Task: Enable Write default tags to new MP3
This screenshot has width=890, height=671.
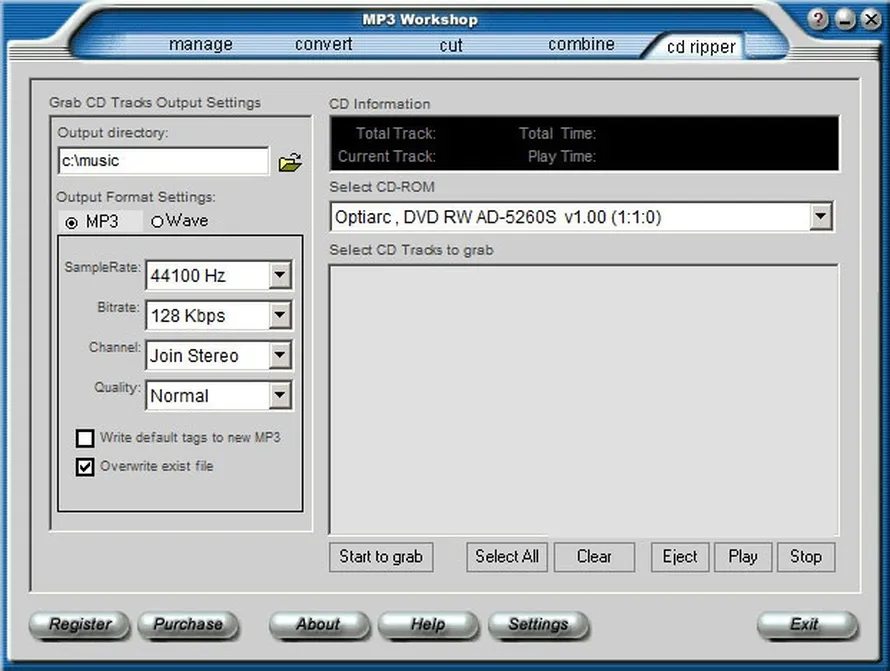Action: click(x=85, y=438)
